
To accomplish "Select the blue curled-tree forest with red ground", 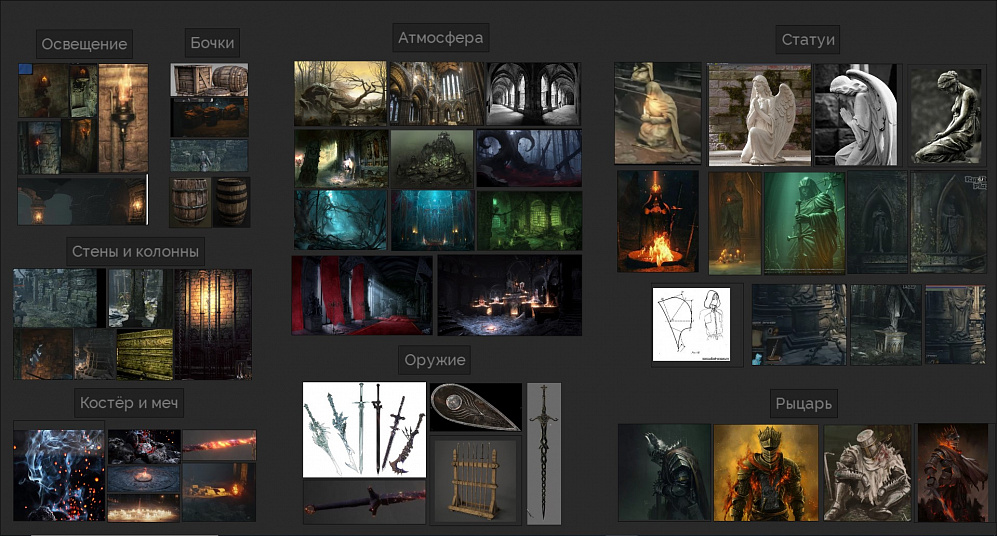I will click(529, 158).
